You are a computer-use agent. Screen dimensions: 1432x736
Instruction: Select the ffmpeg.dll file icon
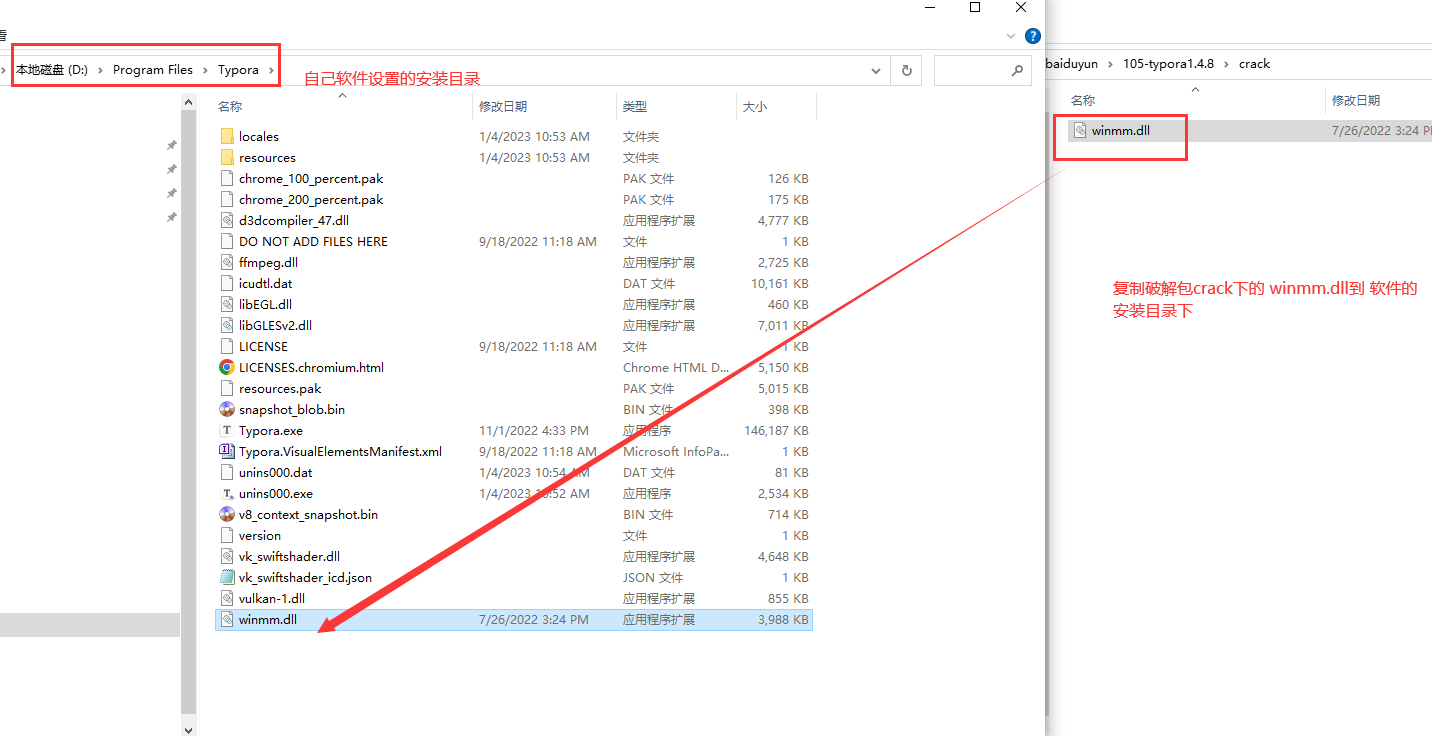coord(227,262)
